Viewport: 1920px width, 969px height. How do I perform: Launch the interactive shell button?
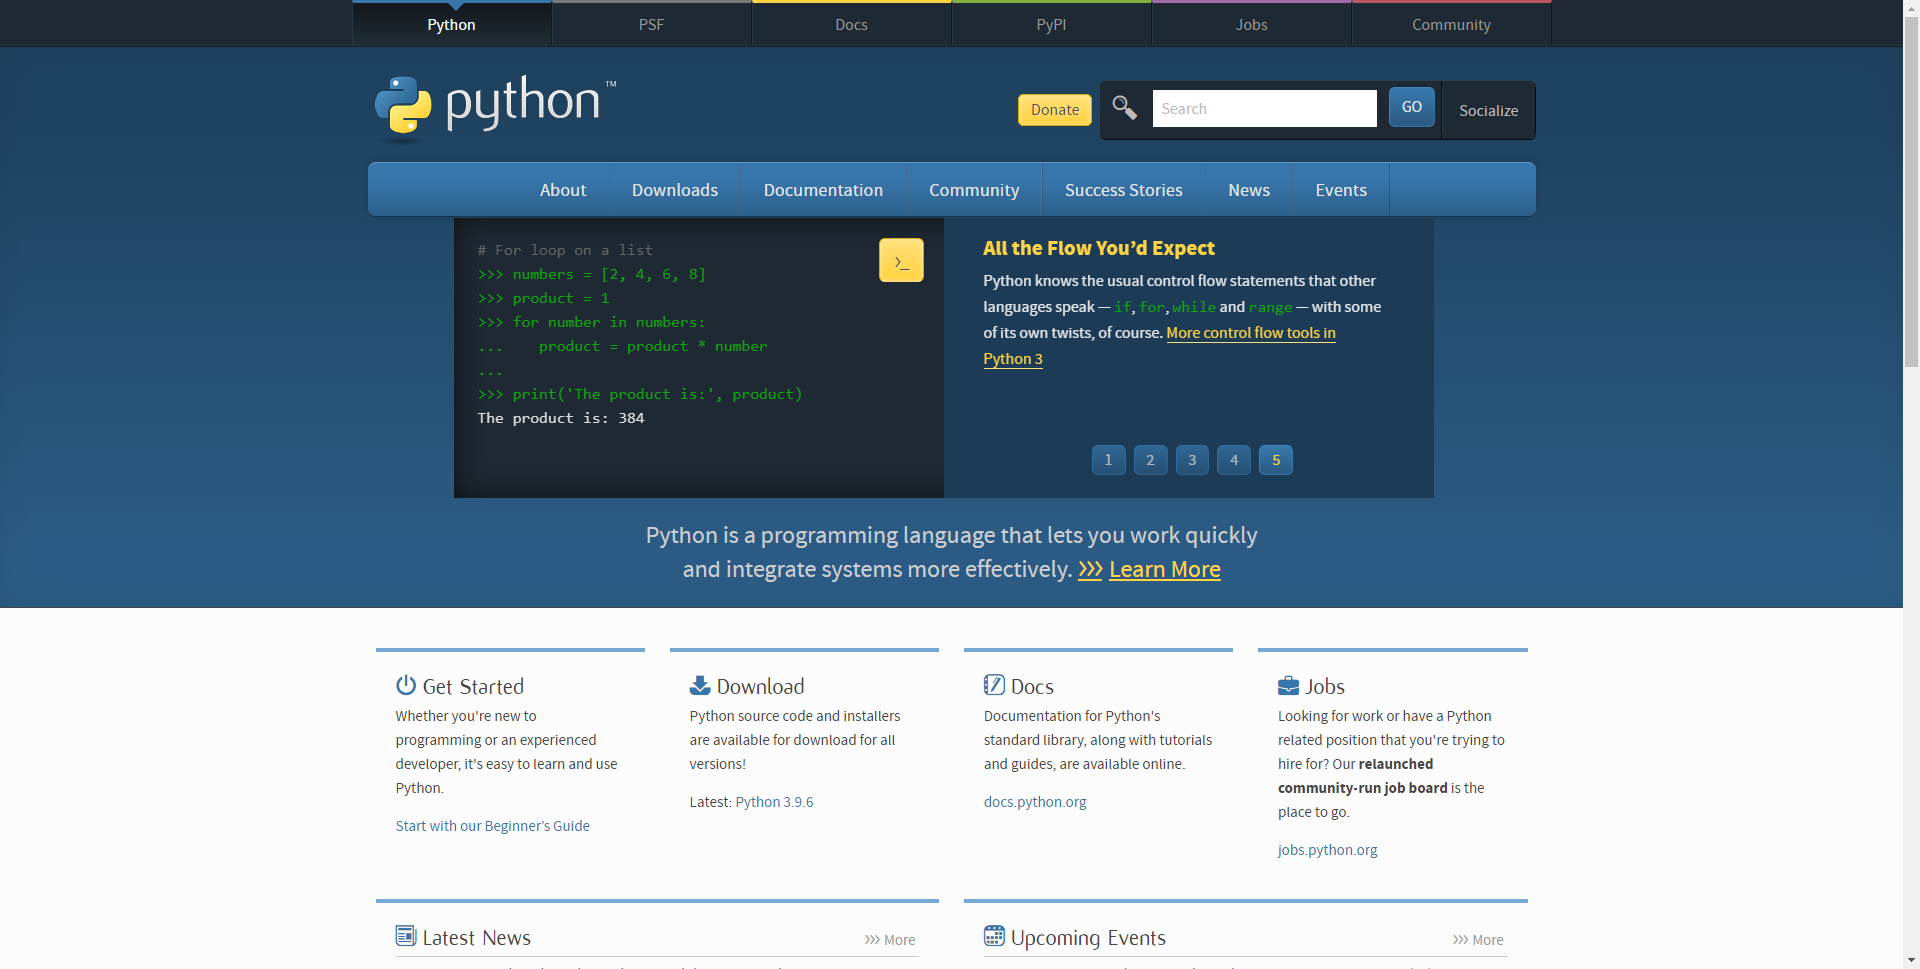[901, 260]
